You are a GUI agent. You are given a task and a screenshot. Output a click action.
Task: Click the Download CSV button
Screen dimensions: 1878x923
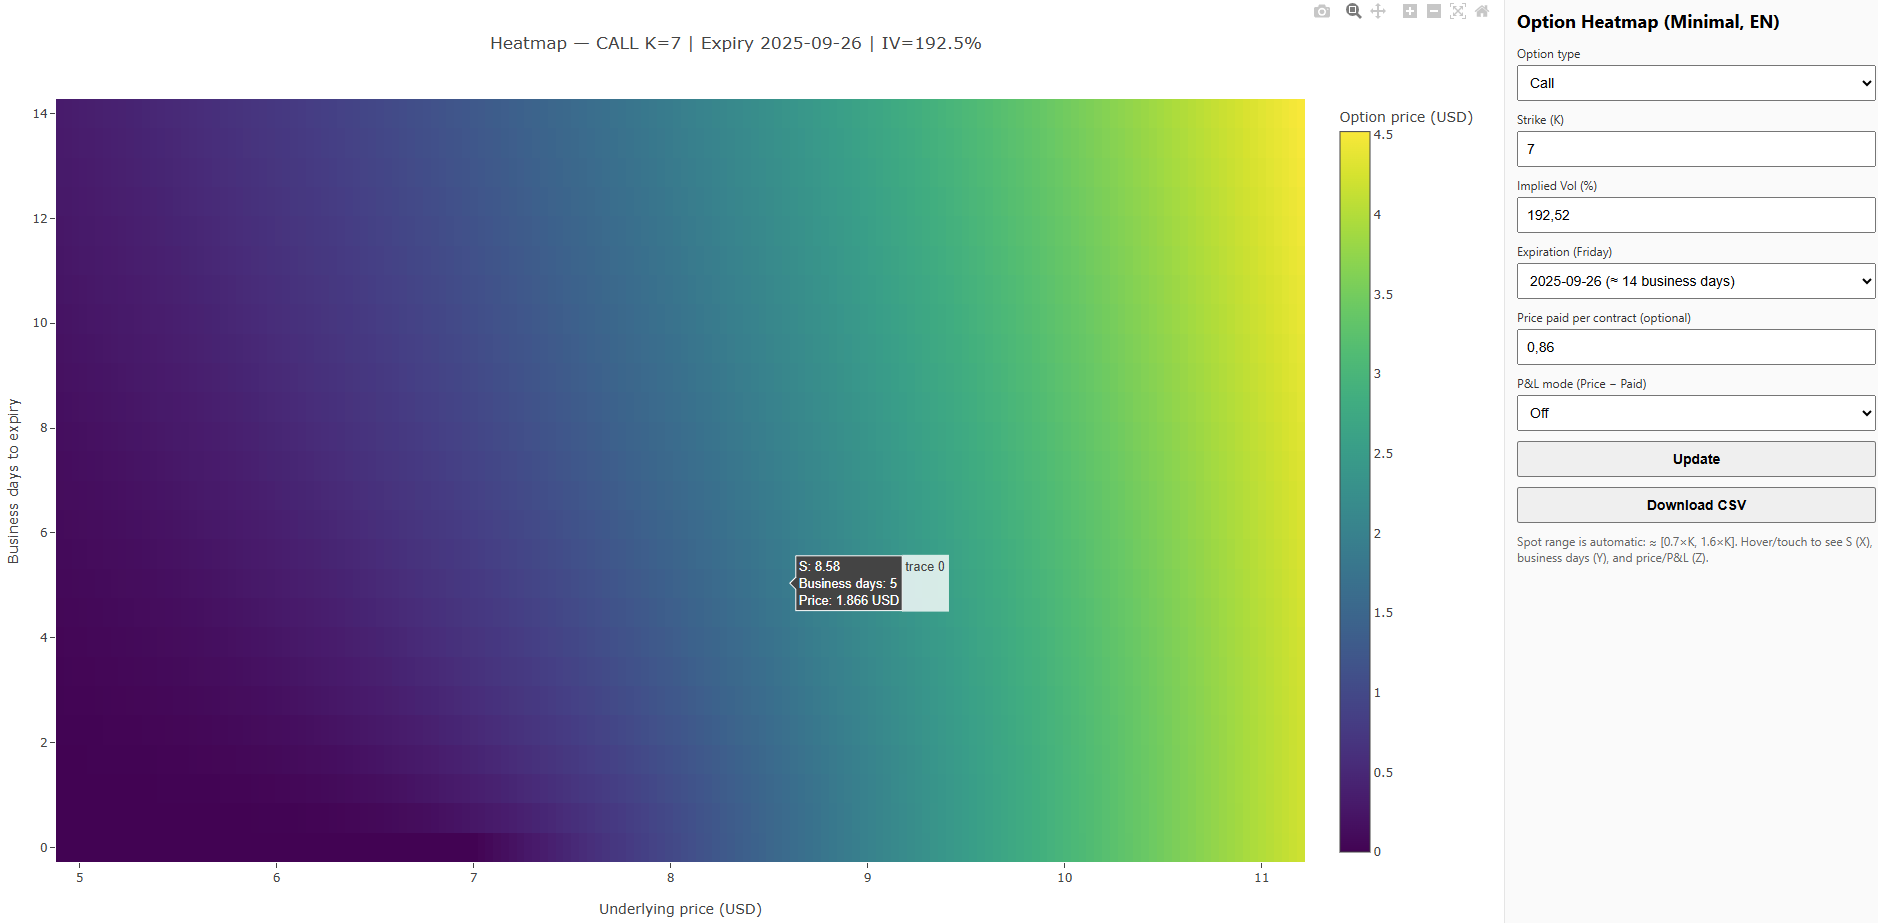click(1696, 505)
